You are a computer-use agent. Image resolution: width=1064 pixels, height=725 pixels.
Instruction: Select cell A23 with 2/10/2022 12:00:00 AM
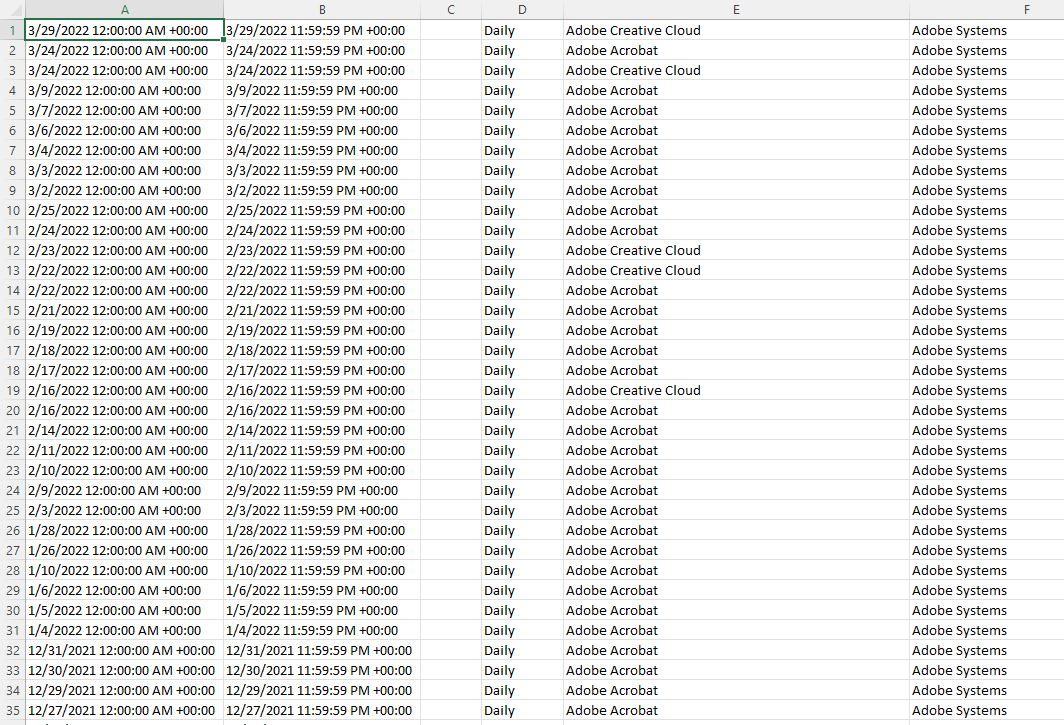coord(124,470)
